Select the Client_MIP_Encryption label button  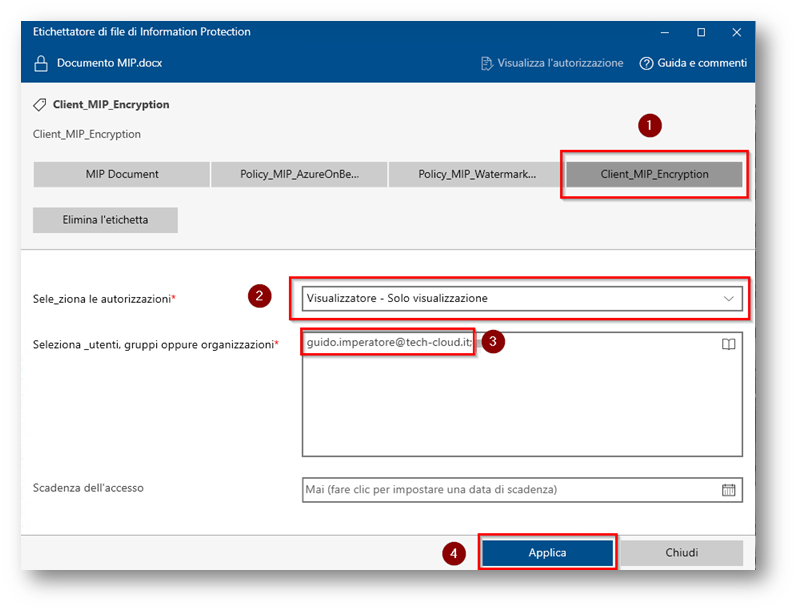(654, 174)
